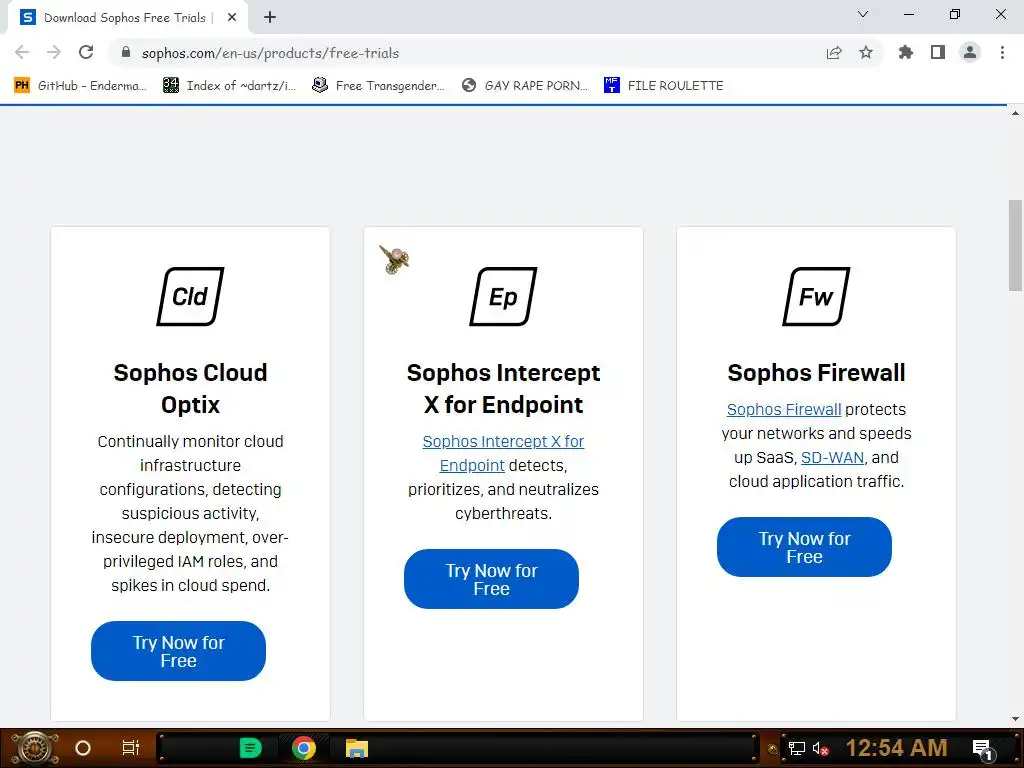Screen dimensions: 1024x768
Task: Click the address bar URL
Action: click(270, 53)
